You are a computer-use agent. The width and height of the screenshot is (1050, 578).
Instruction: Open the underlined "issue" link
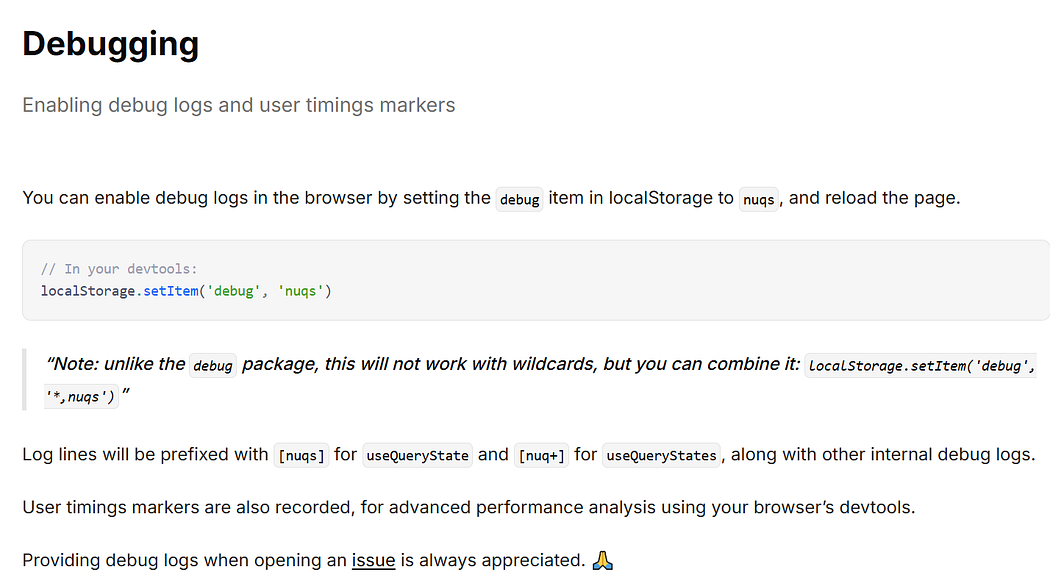point(373,560)
